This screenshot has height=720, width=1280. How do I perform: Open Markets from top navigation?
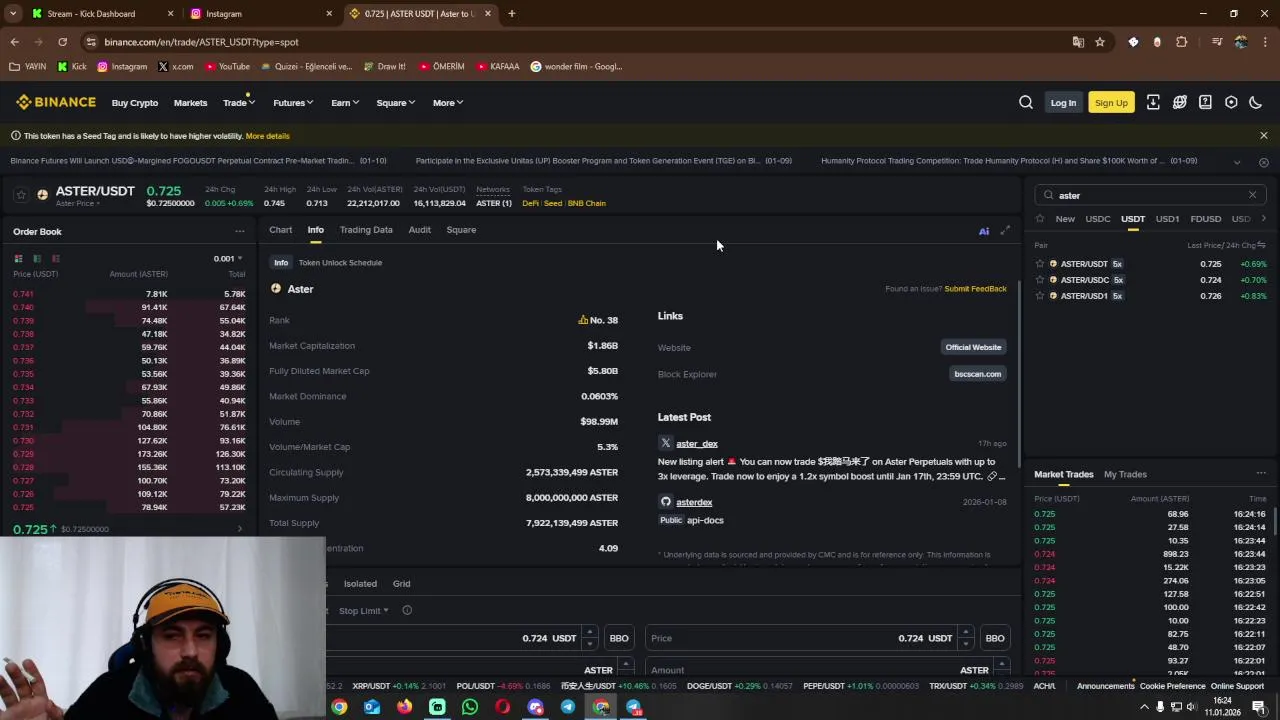coord(190,103)
